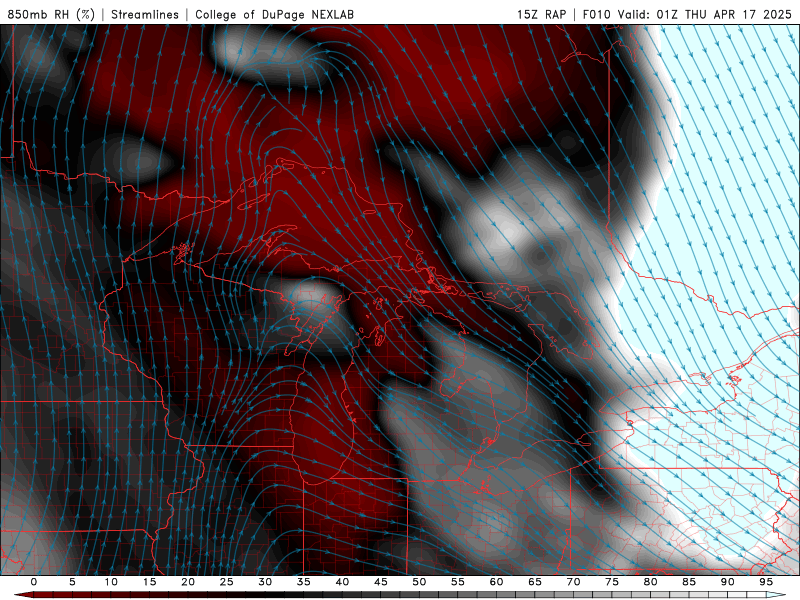800x600 pixels.
Task: Click the colorbar label "25"
Action: click(x=227, y=582)
